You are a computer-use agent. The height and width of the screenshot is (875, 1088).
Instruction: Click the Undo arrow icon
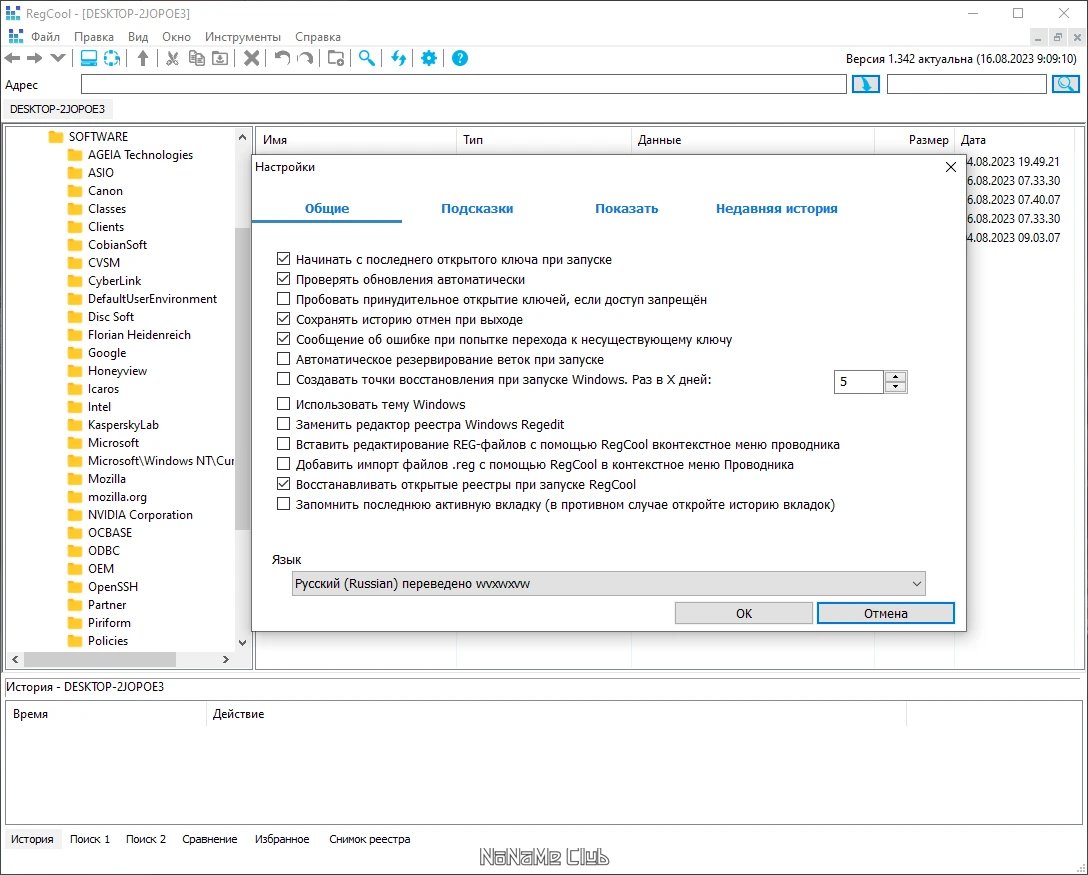[x=282, y=58]
